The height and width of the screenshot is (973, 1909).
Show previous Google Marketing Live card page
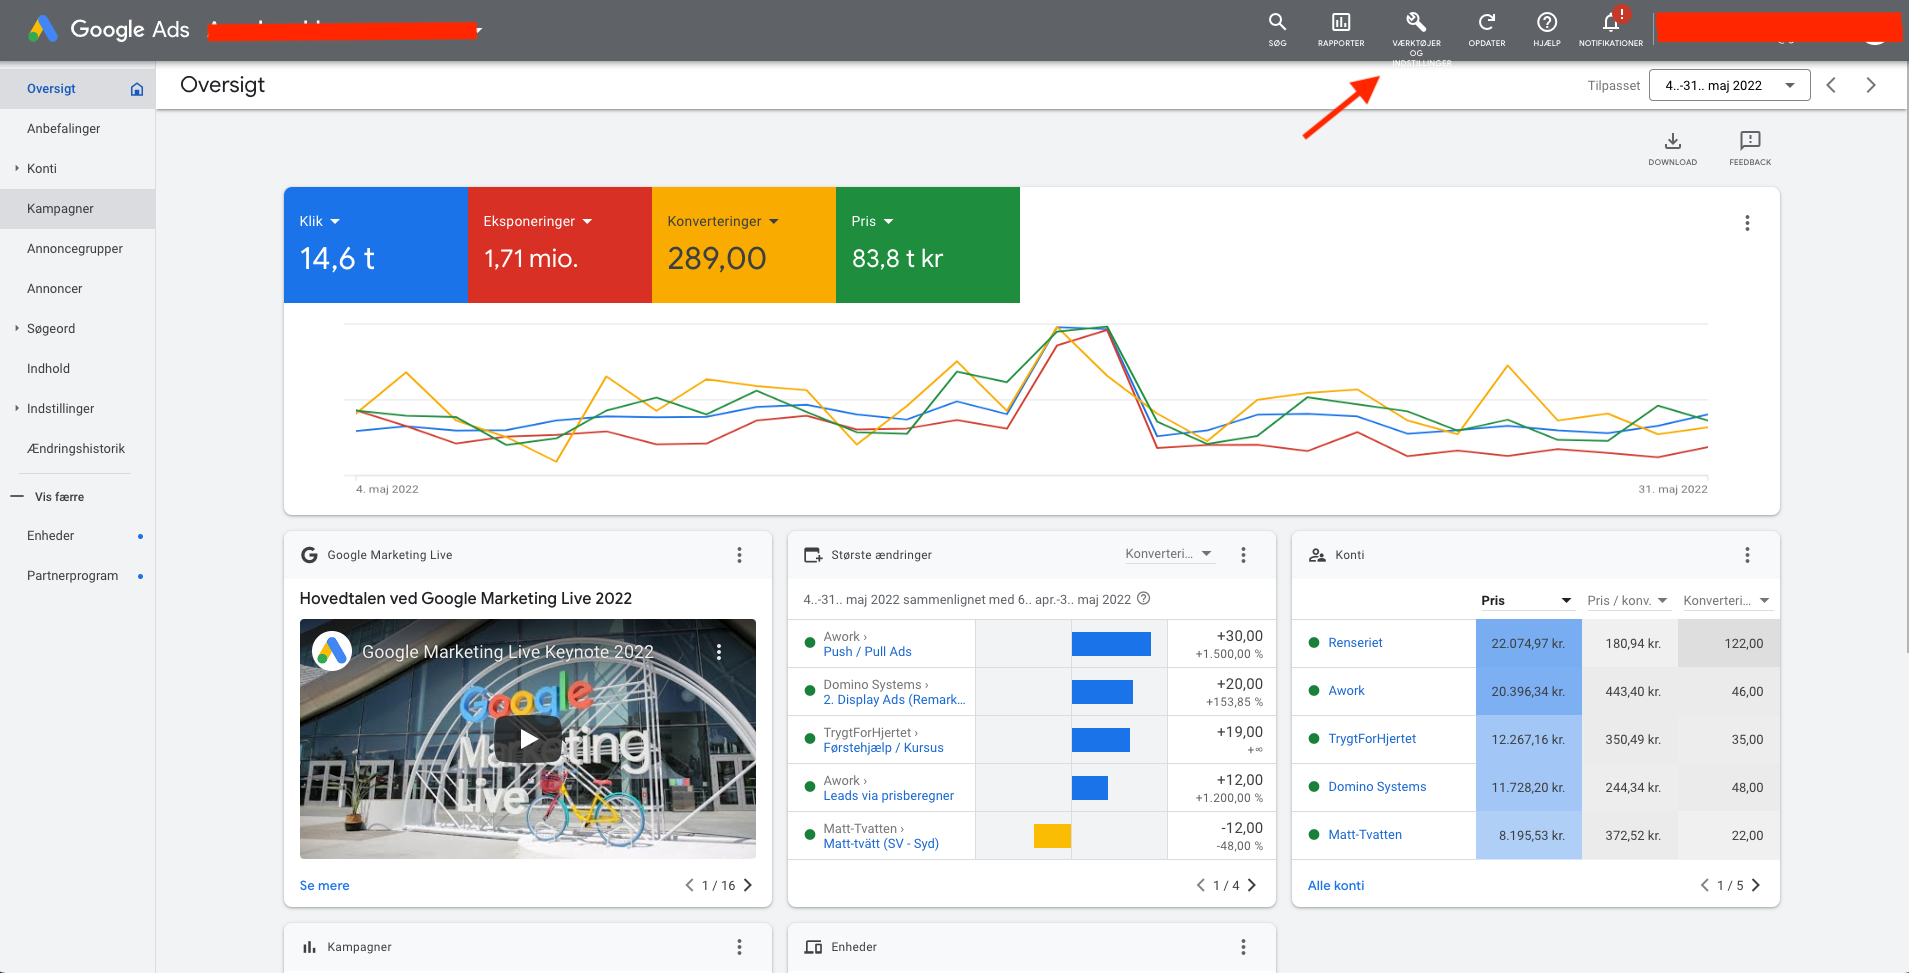pos(689,885)
